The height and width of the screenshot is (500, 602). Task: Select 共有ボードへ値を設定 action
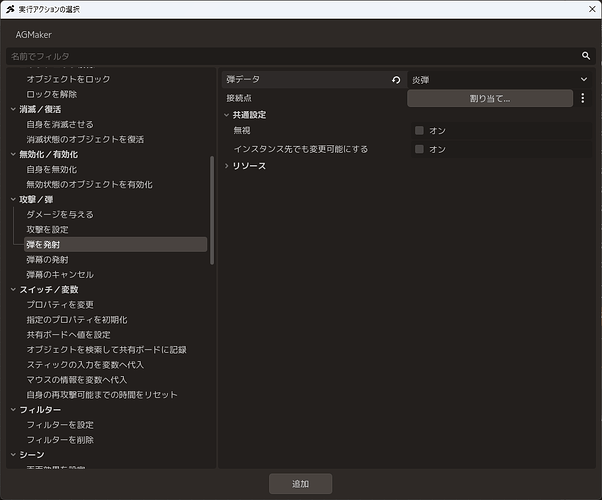coord(68,335)
